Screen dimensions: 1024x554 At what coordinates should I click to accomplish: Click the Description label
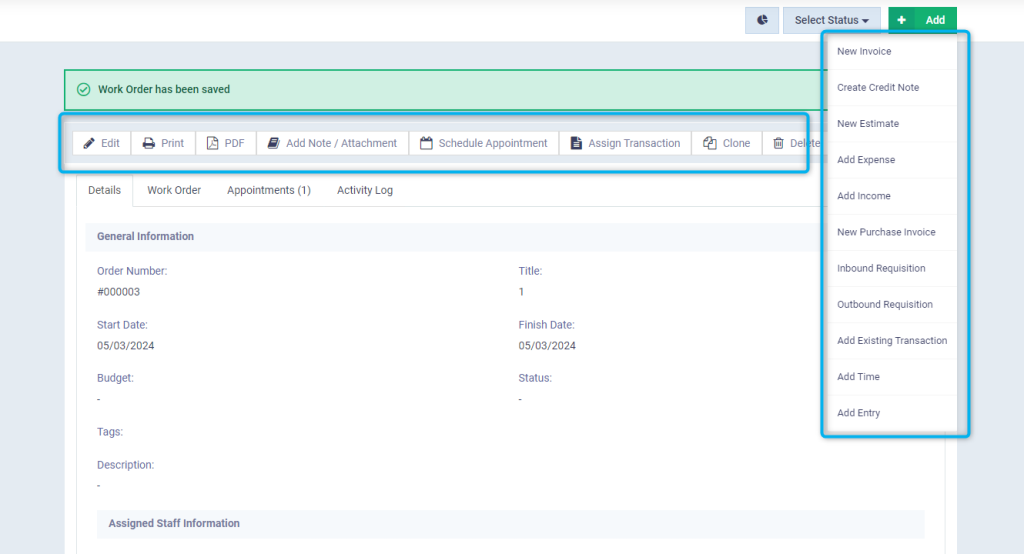pyautogui.click(x=125, y=465)
